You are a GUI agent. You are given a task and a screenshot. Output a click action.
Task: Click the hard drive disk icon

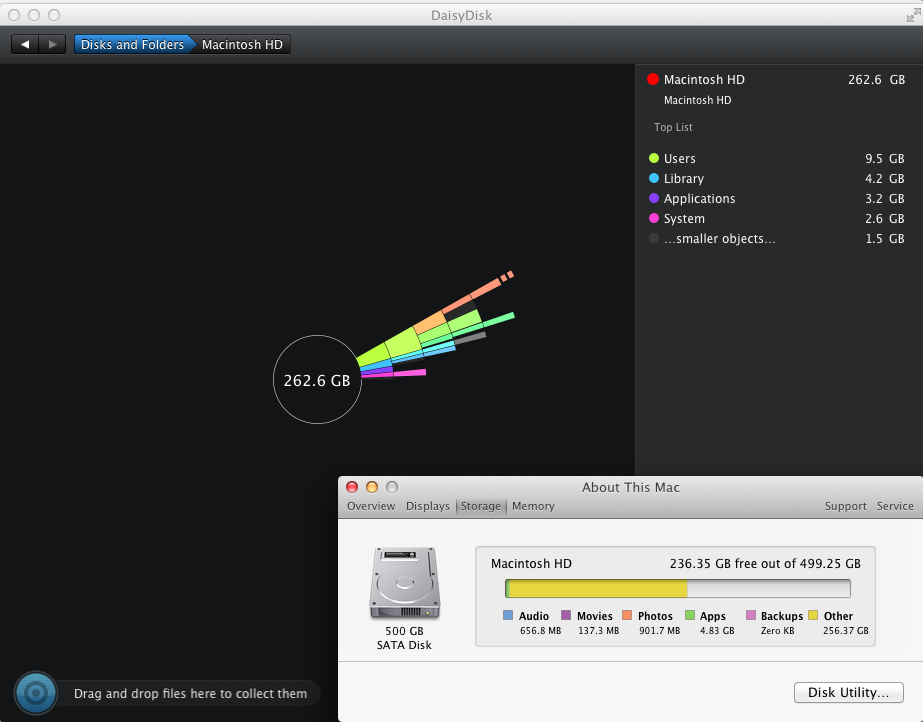click(405, 583)
